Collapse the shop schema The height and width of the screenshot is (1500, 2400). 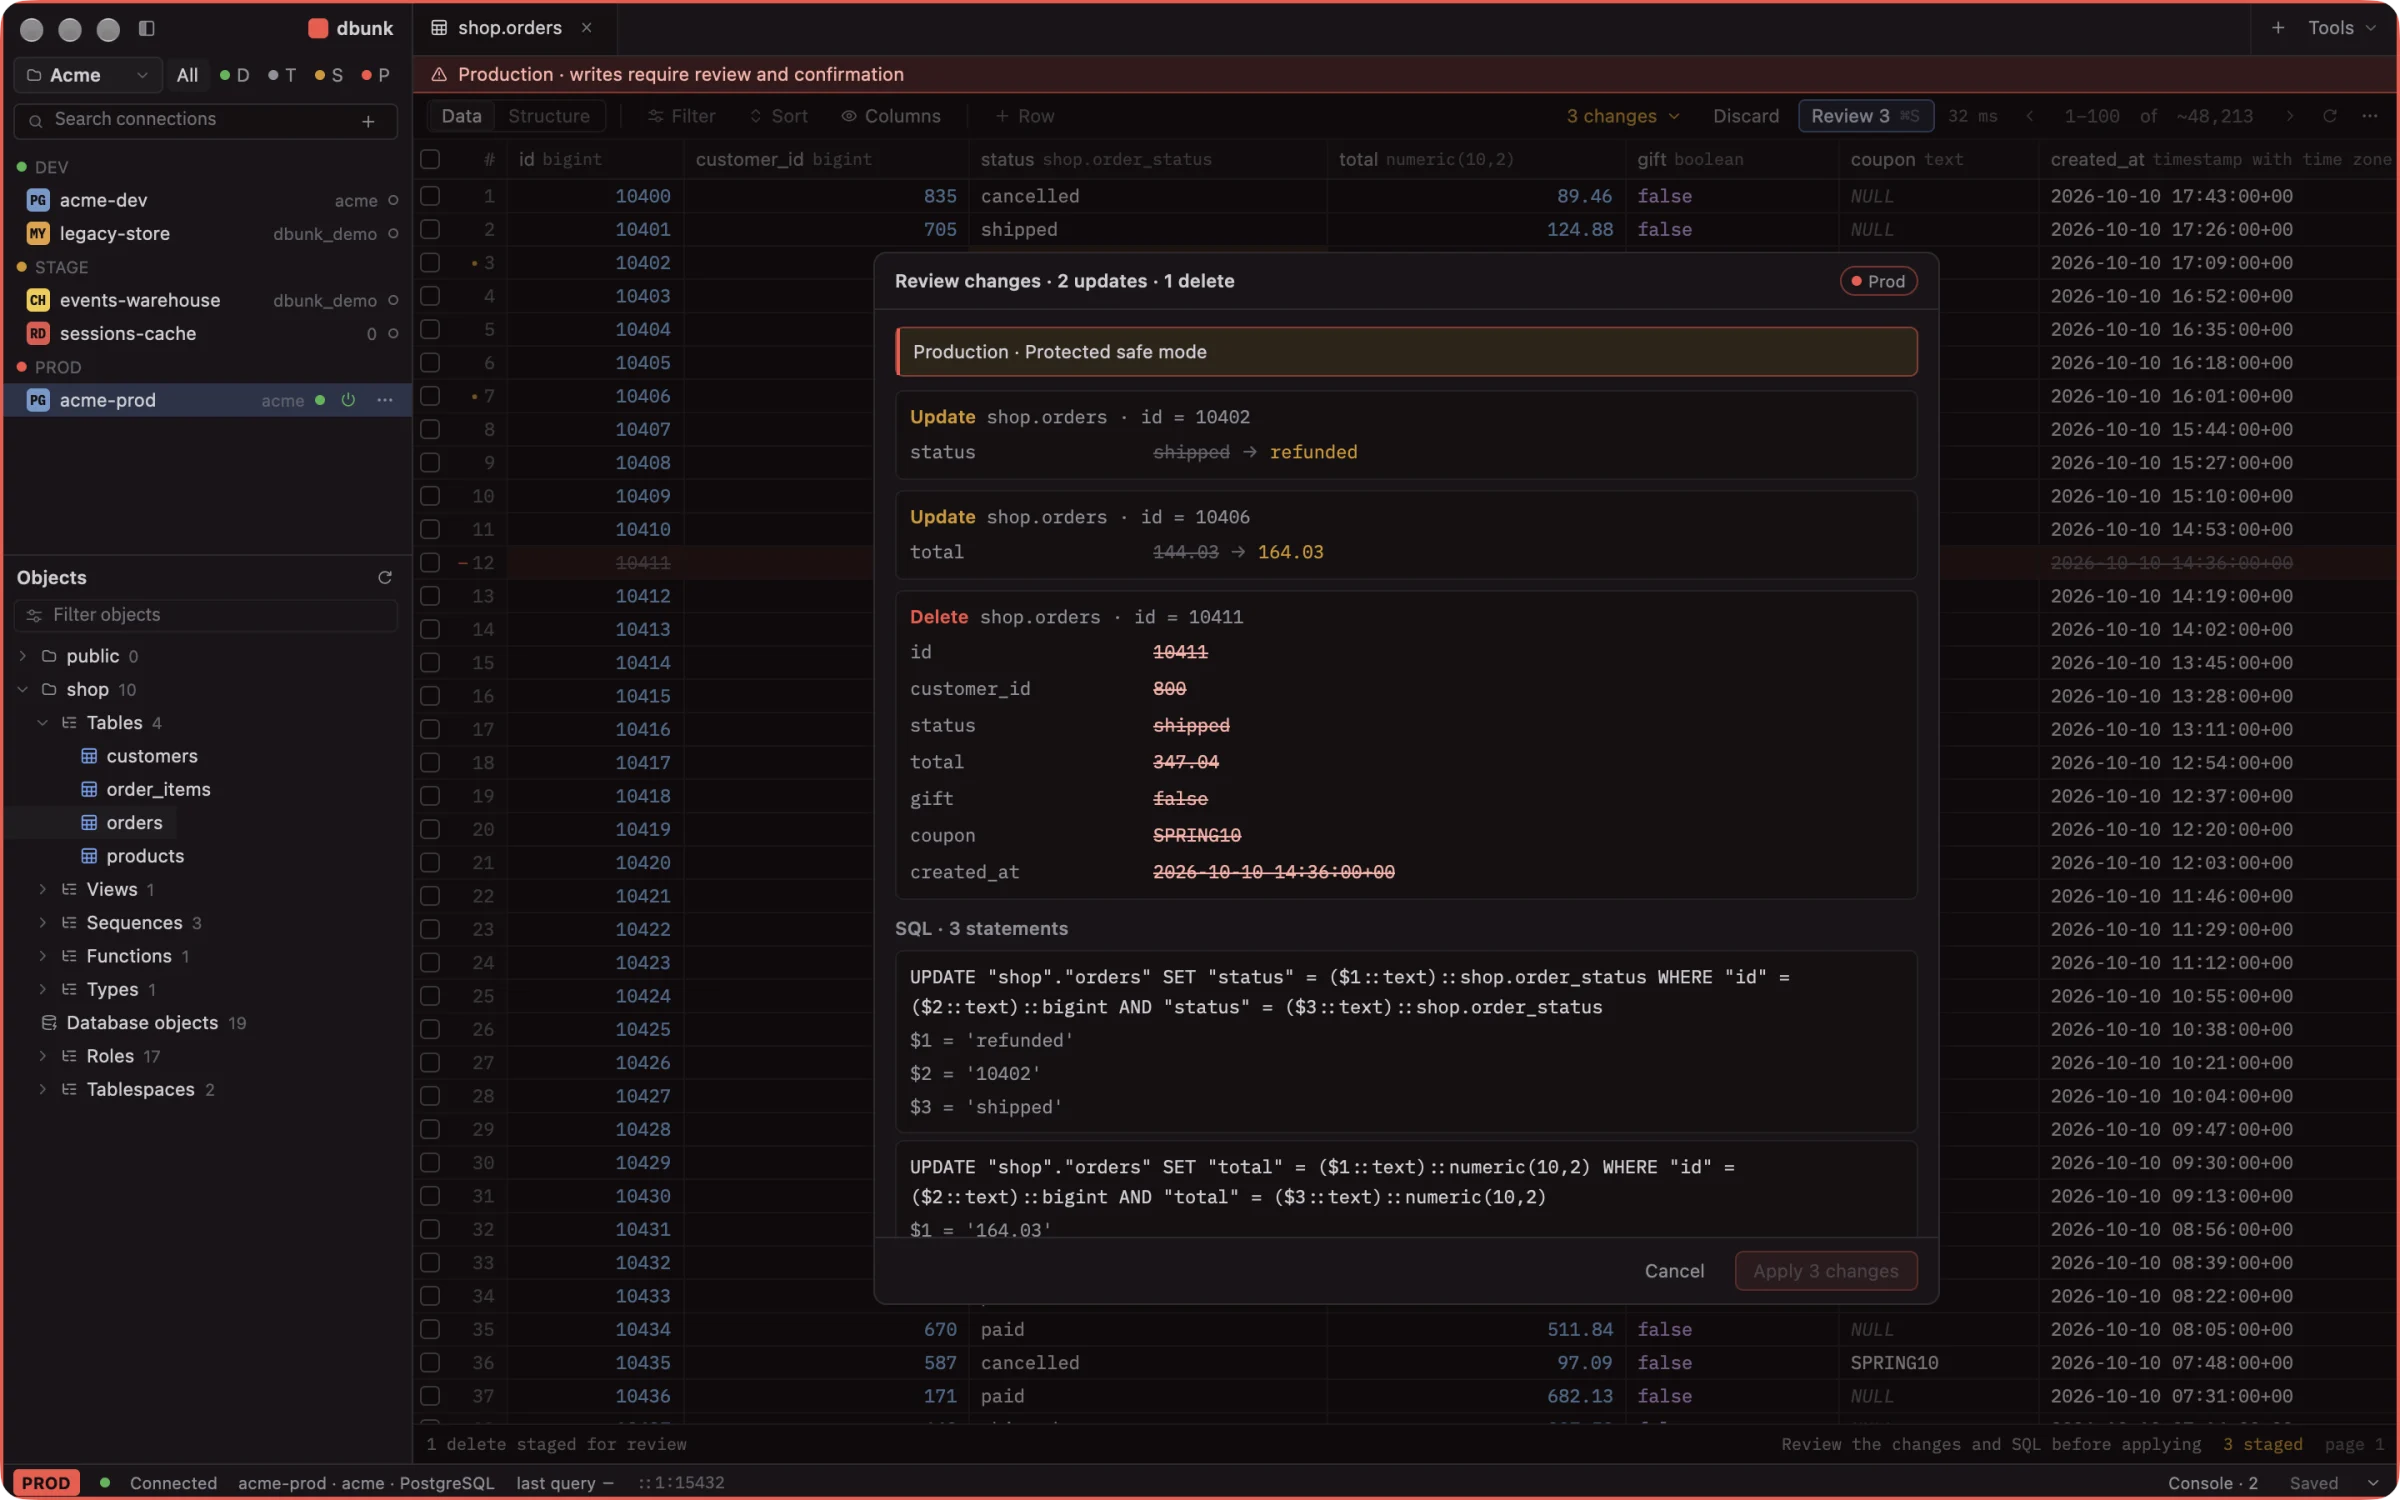coord(23,689)
